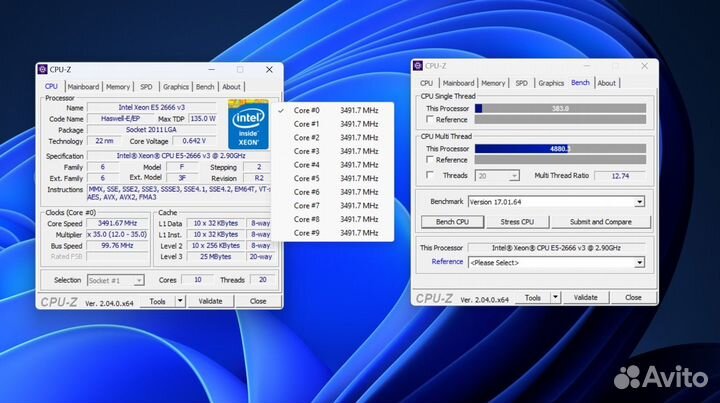Select the checked Core #0 entry
The width and height of the screenshot is (720, 403).
(332, 111)
